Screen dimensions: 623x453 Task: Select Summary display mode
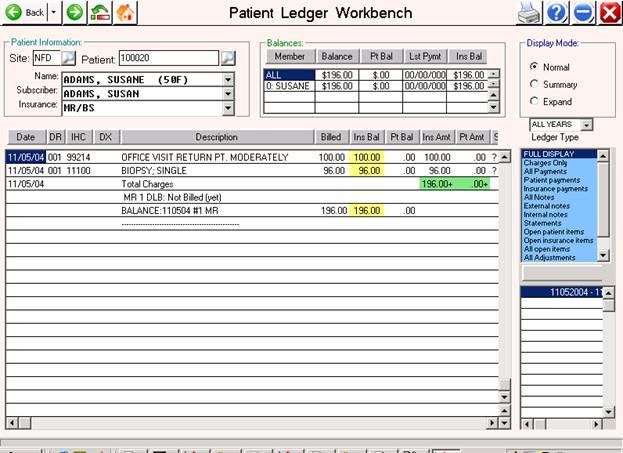click(x=534, y=83)
